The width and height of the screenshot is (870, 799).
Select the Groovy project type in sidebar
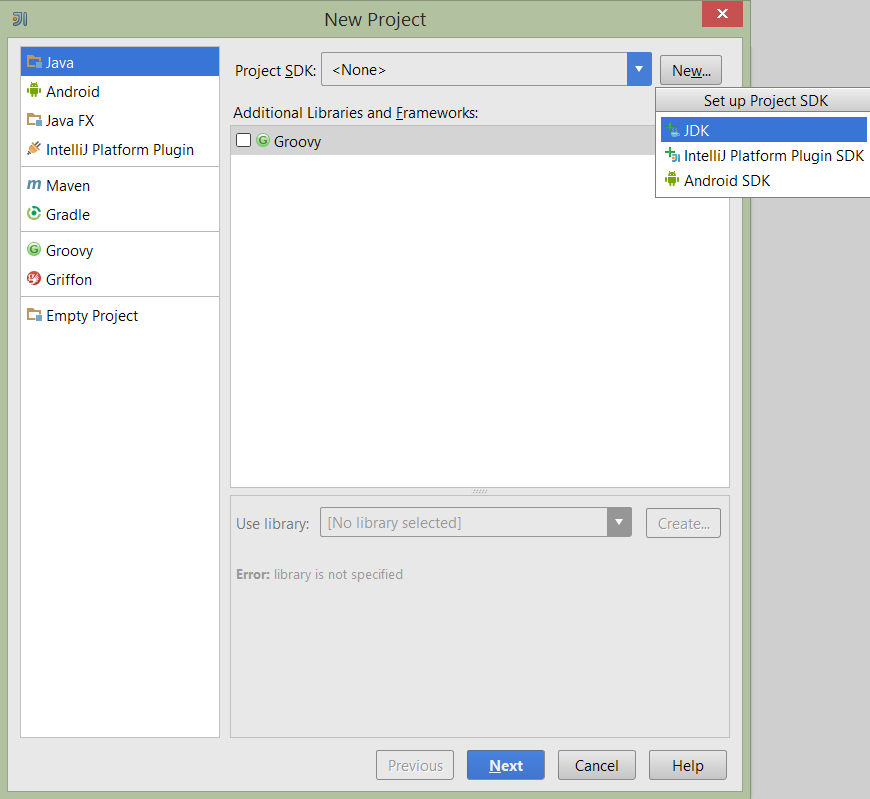[x=69, y=250]
